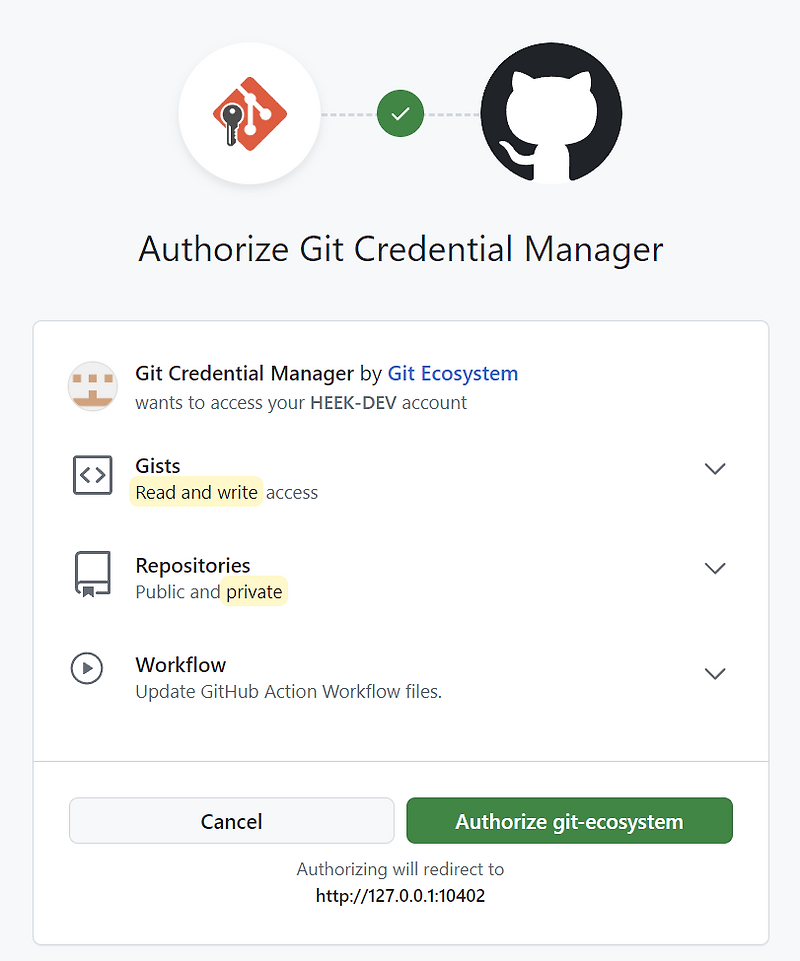Viewport: 800px width, 961px height.
Task: Click the Git Credential Manager app avatar
Action: coord(93,385)
